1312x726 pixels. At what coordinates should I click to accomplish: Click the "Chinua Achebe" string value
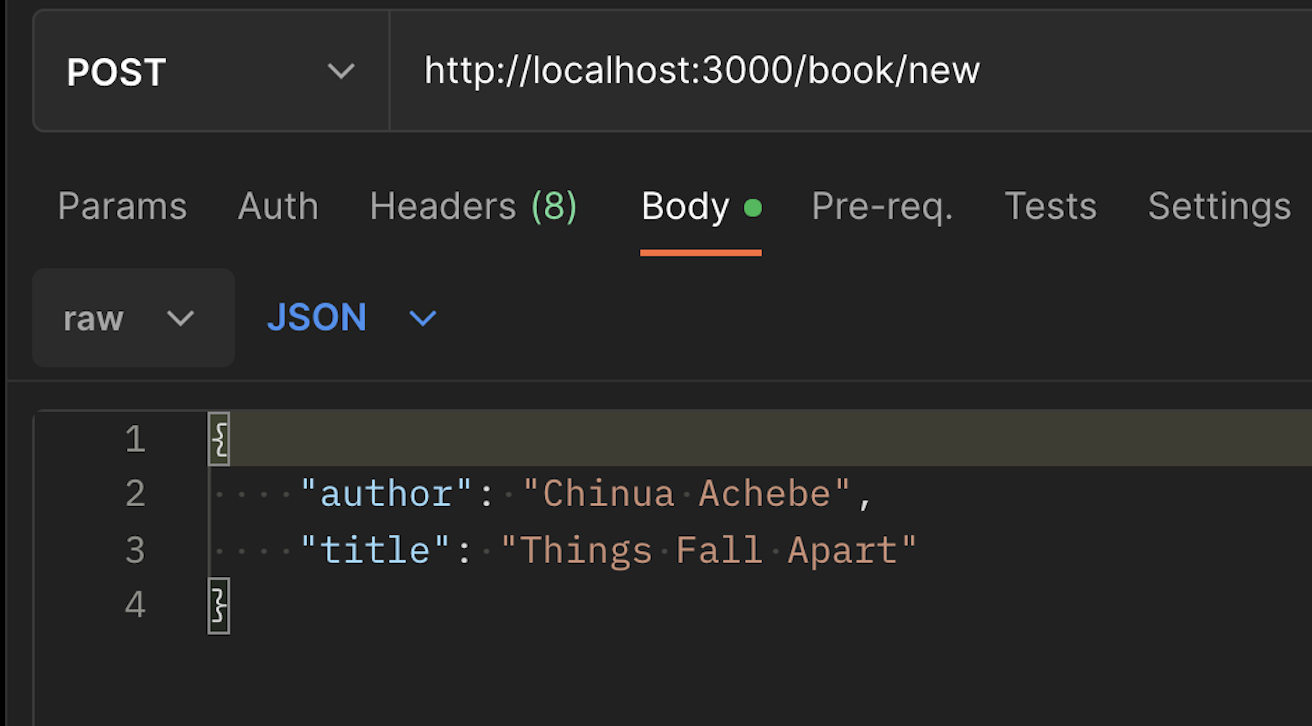click(x=688, y=493)
